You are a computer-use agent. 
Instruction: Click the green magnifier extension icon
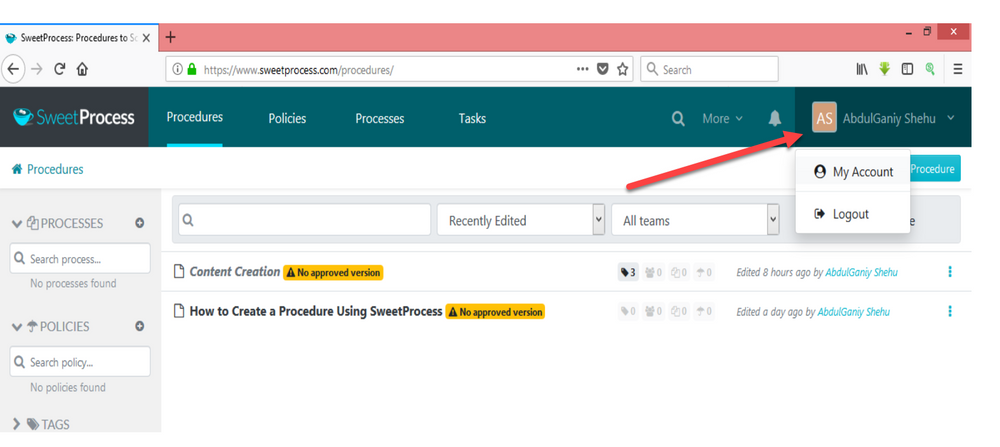tap(930, 69)
